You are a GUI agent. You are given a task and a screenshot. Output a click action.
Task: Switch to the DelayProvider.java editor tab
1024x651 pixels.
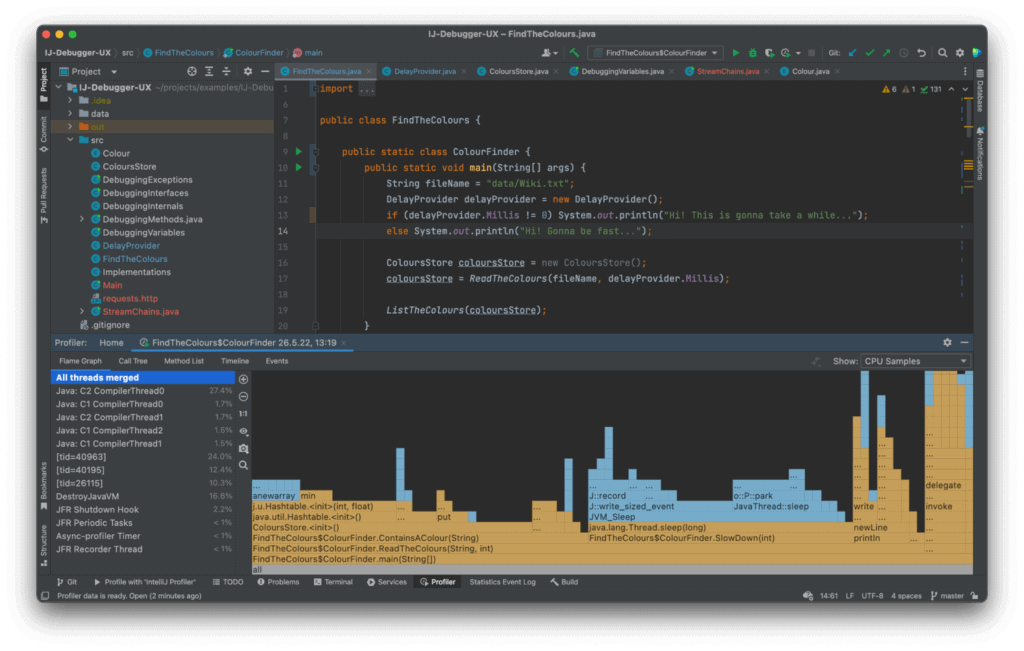pos(424,71)
